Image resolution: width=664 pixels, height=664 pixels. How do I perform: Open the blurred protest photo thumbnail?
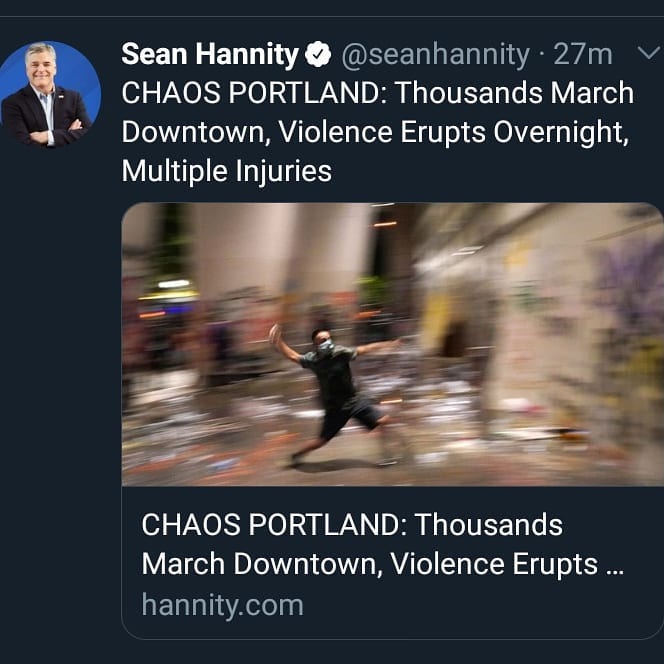tap(393, 344)
